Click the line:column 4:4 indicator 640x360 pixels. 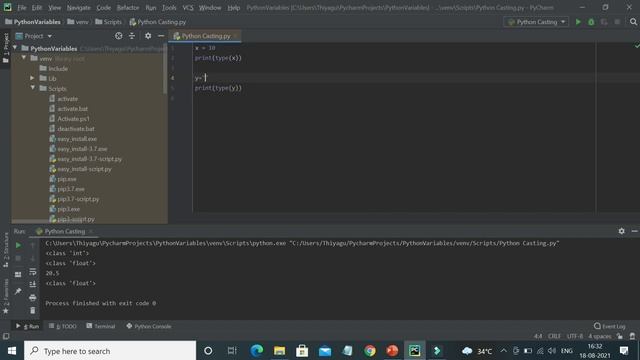(x=538, y=336)
